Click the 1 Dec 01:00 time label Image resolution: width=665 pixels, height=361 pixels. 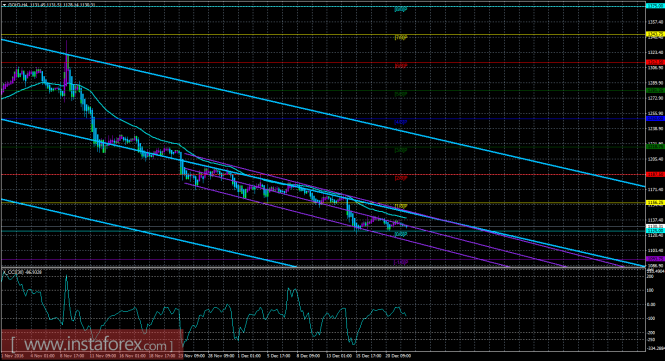click(250, 356)
